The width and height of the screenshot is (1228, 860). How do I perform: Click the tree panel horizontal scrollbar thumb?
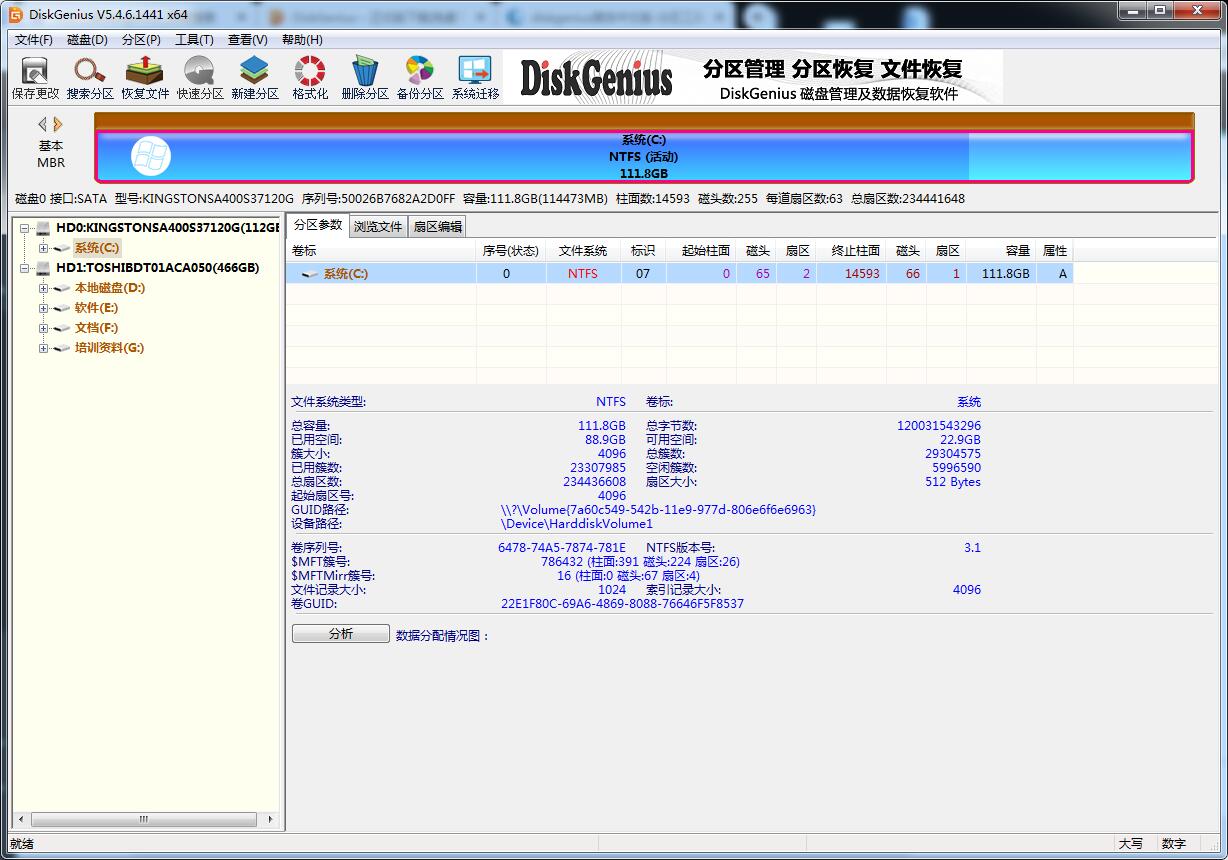[x=143, y=819]
